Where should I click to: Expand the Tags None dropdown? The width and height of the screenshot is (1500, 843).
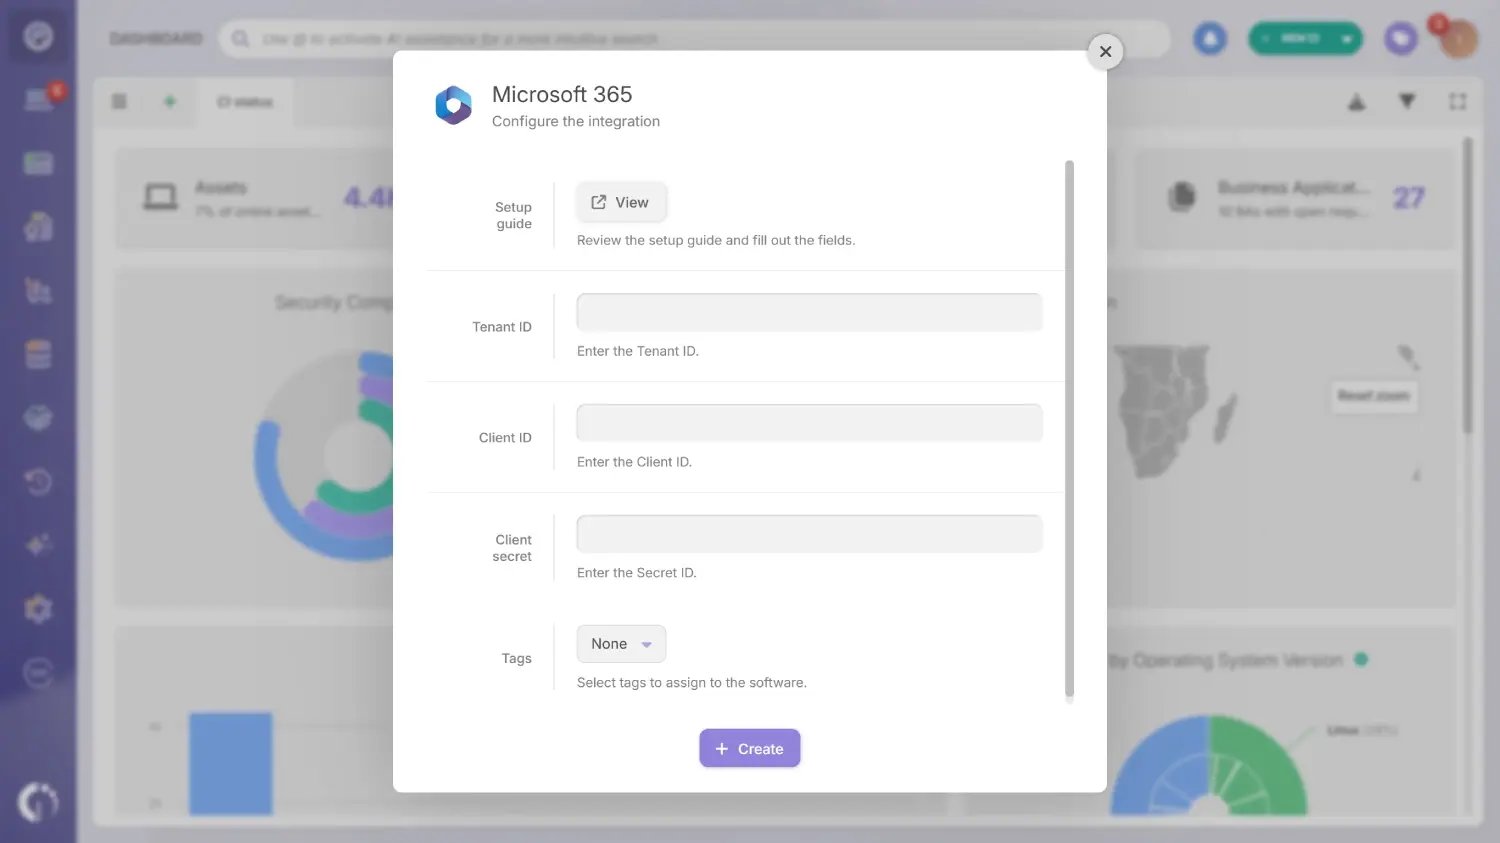621,644
